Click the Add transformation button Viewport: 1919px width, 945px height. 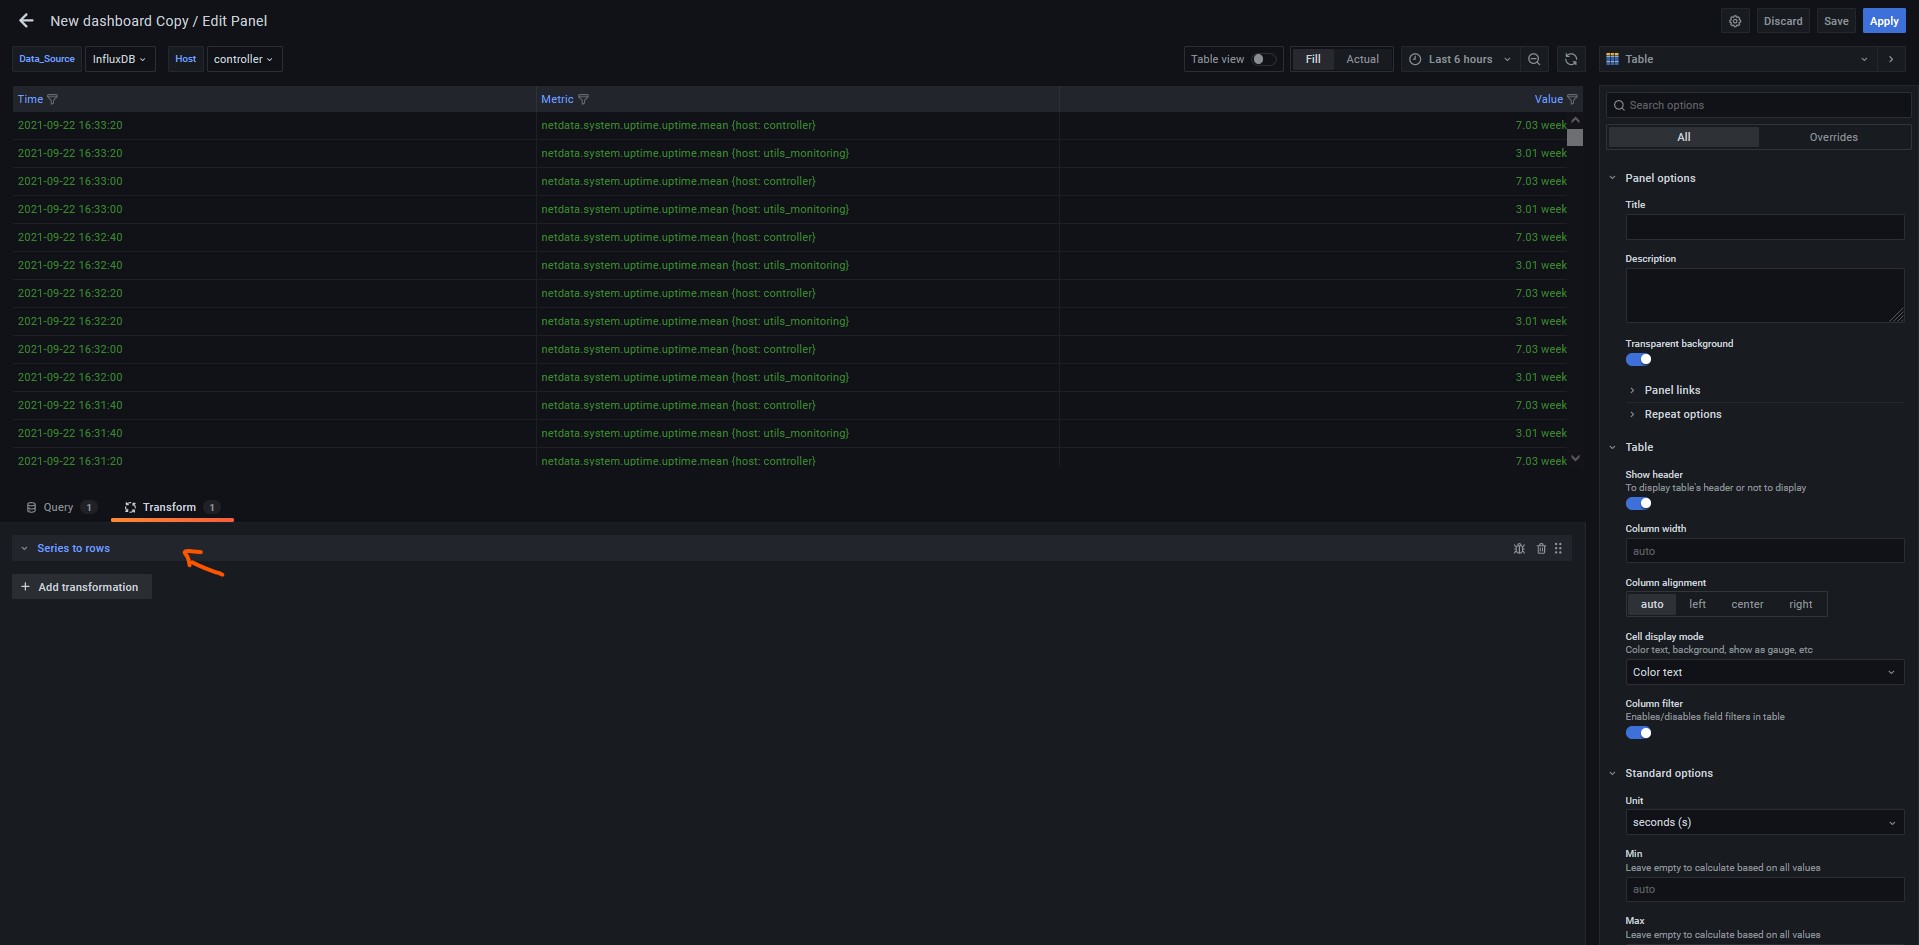pos(82,587)
